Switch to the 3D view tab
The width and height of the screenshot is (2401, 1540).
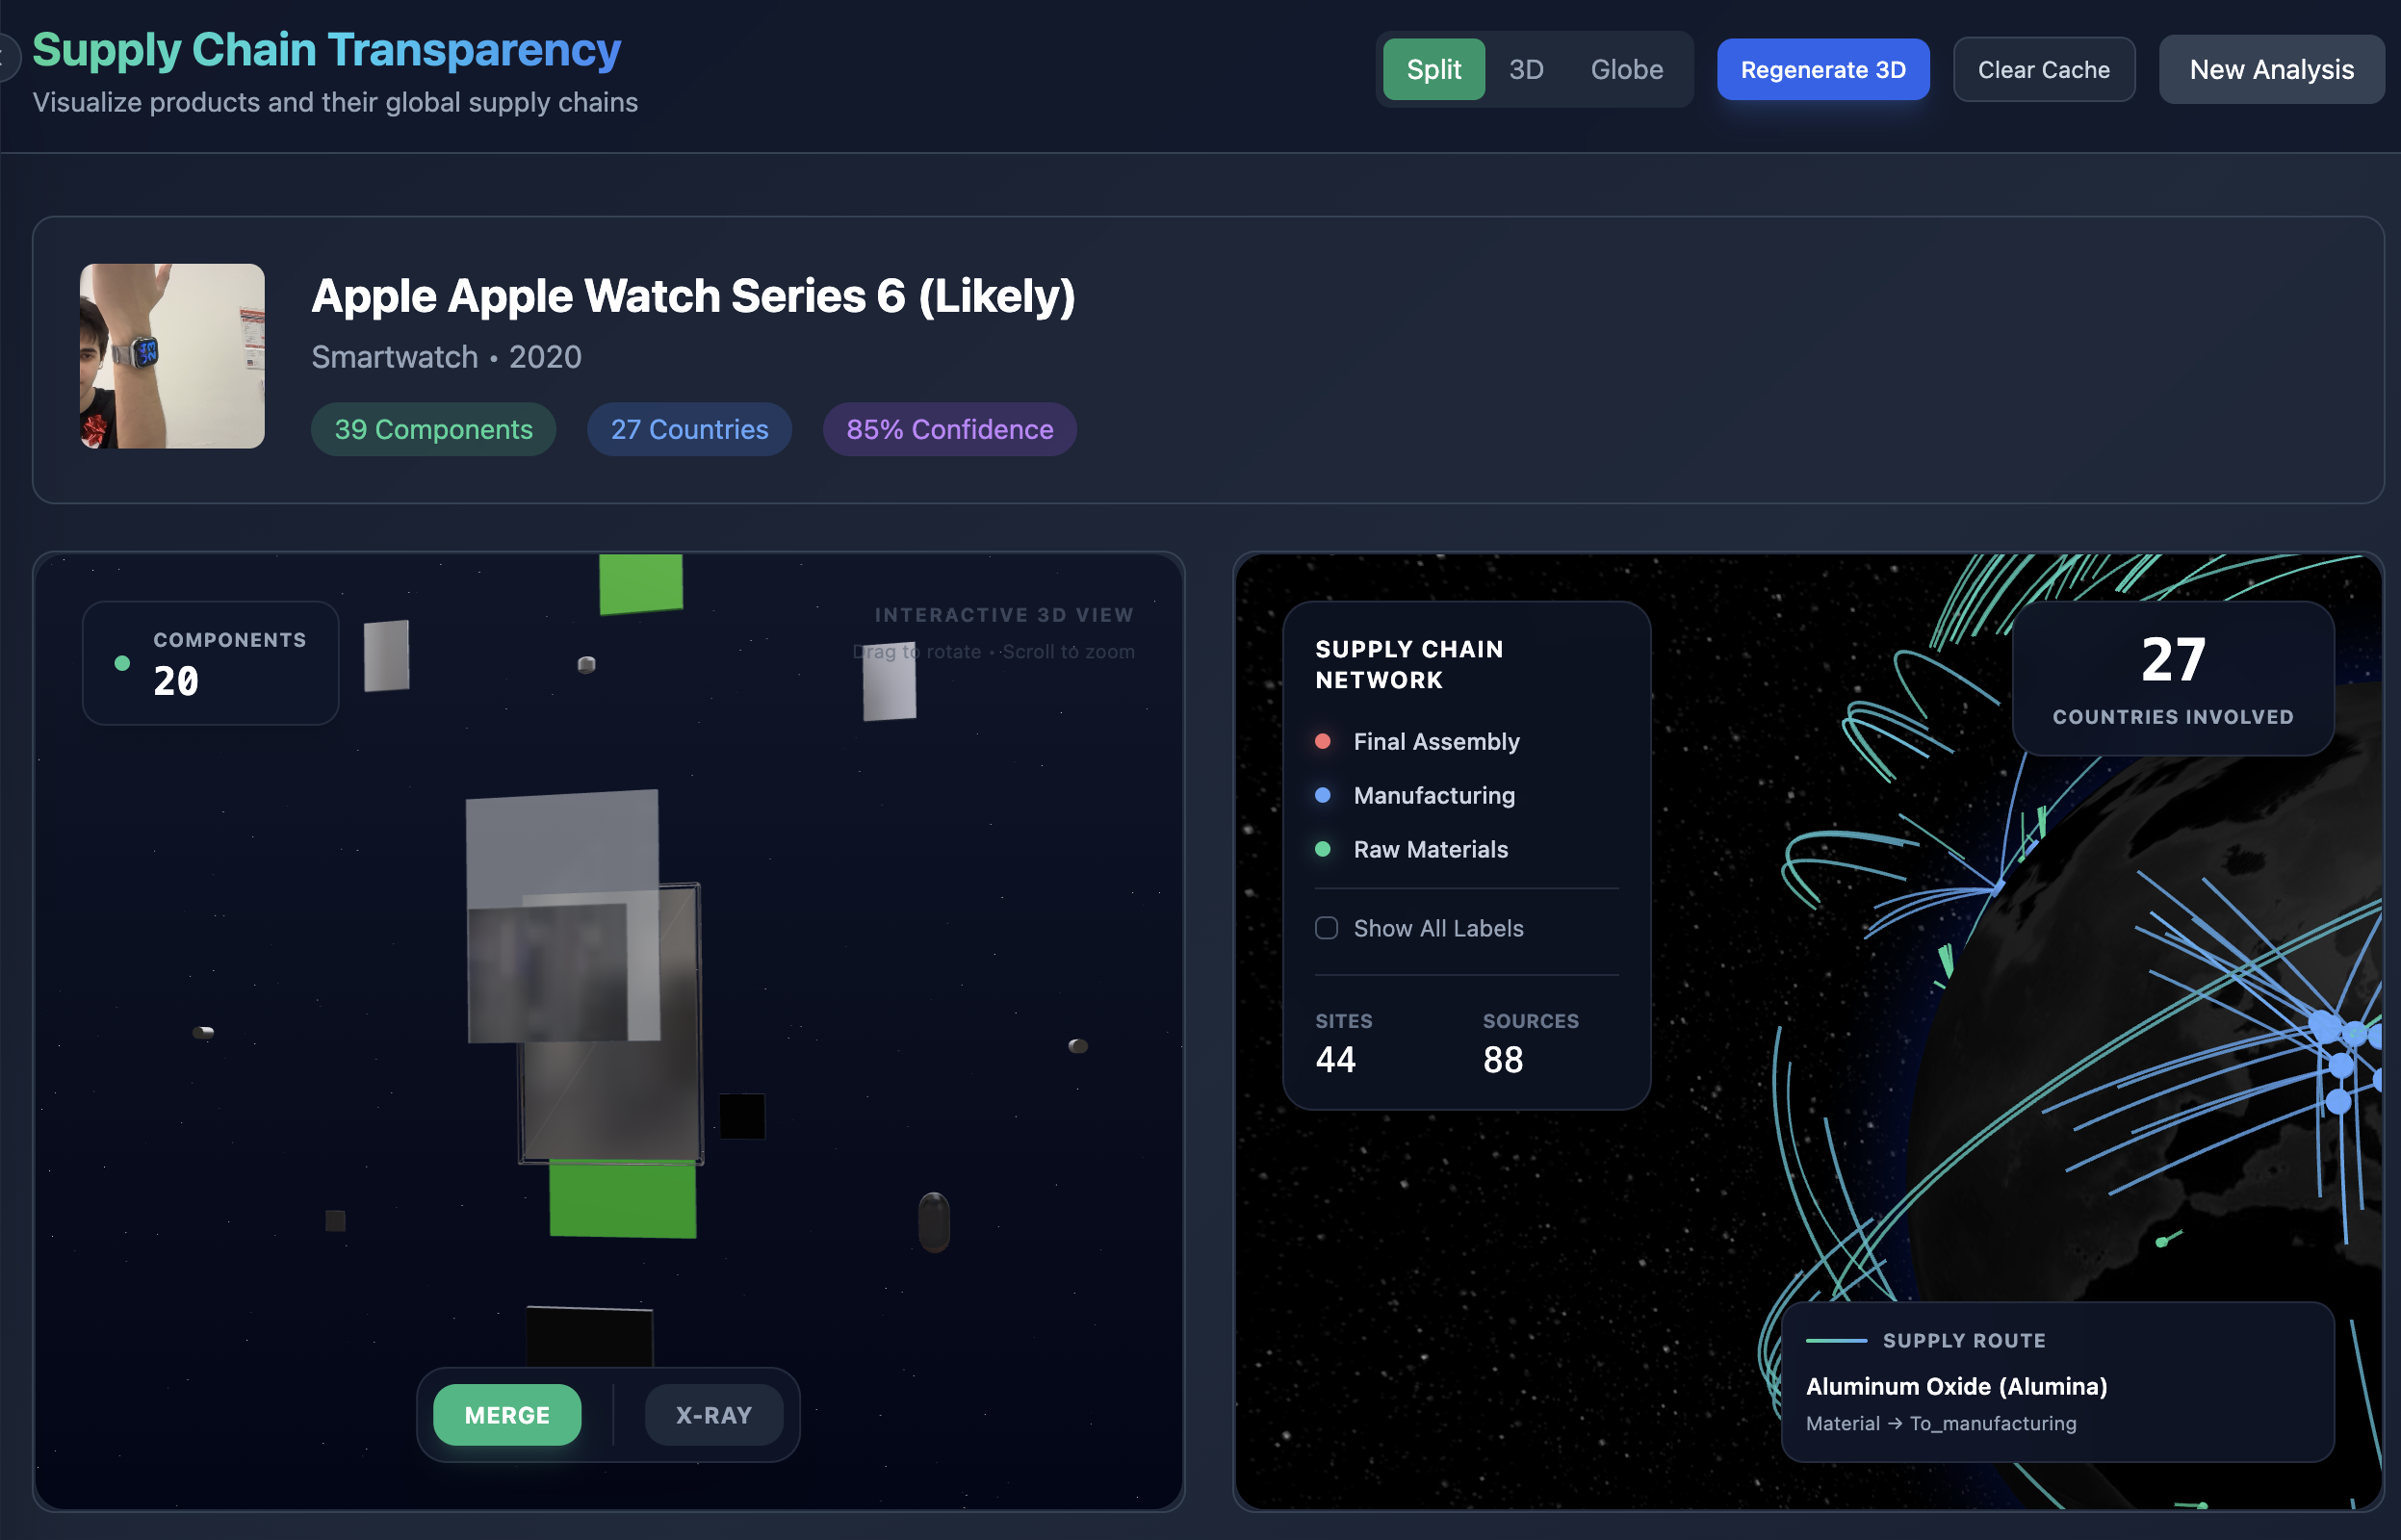click(x=1526, y=69)
